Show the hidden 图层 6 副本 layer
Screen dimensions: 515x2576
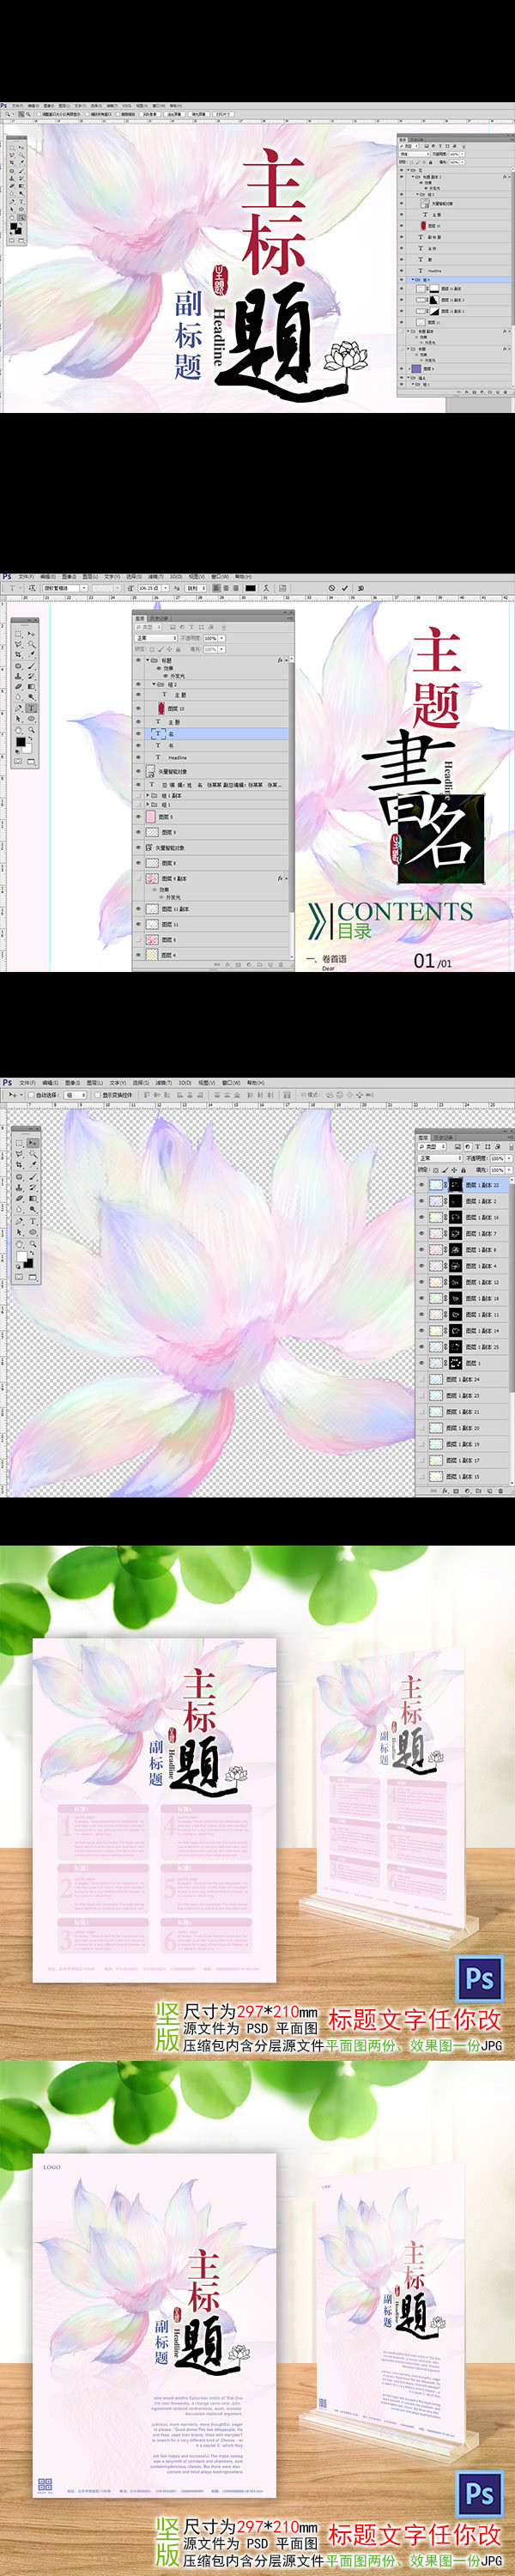[138, 878]
